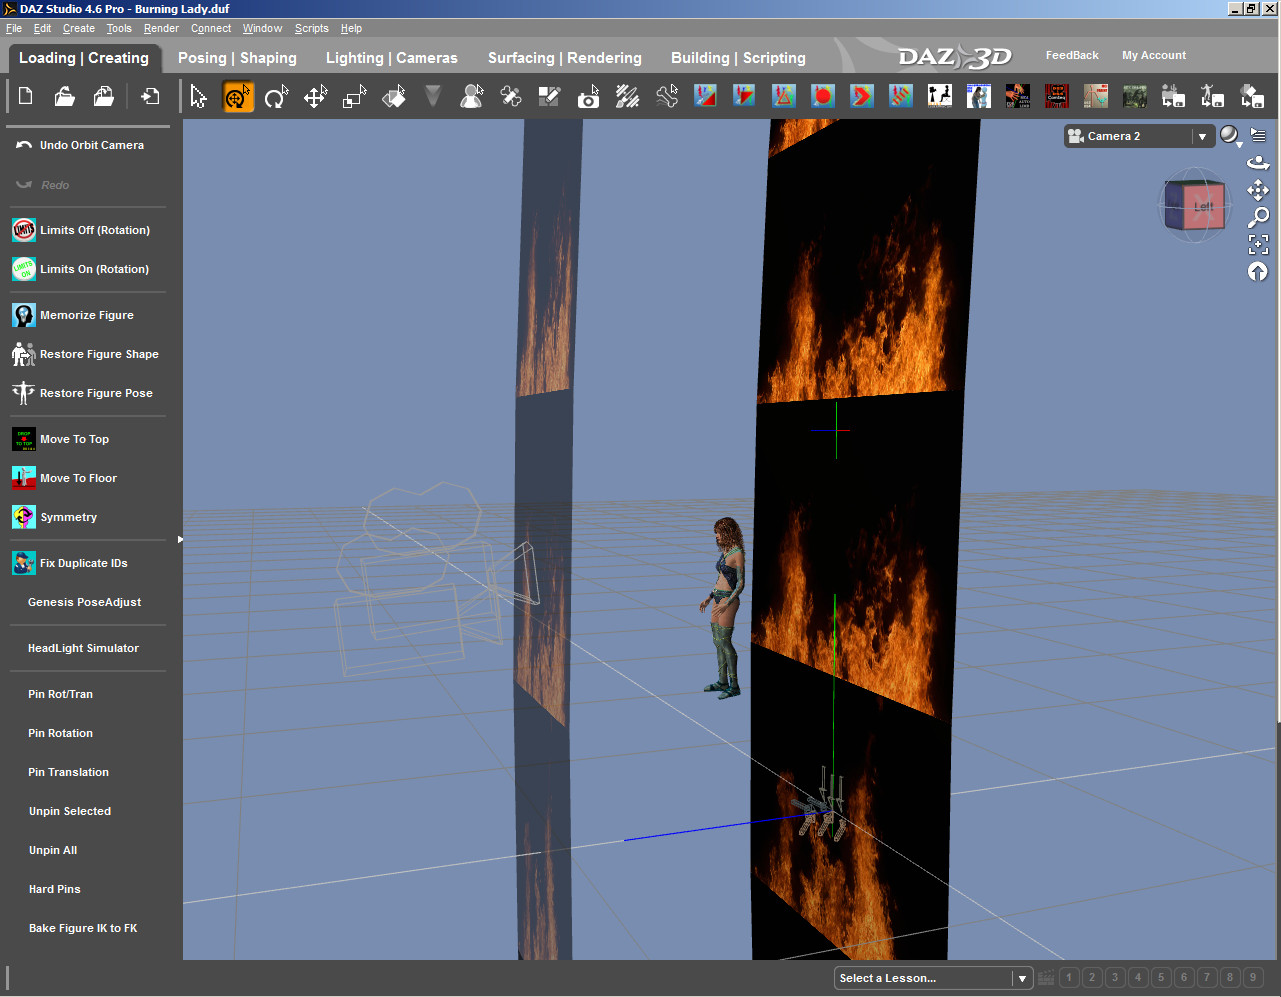Click the Spot Render camera tool

click(x=589, y=96)
